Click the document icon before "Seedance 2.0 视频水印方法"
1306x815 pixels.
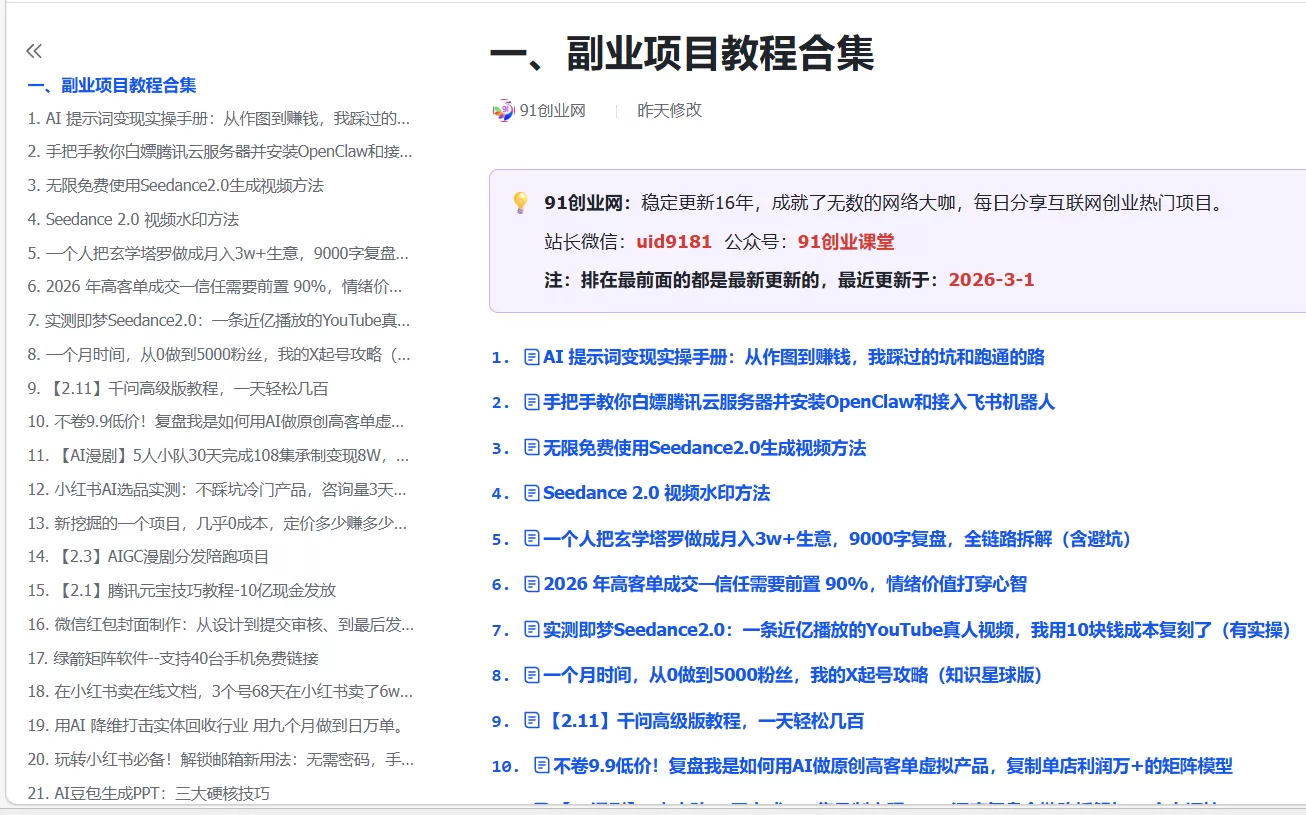532,492
